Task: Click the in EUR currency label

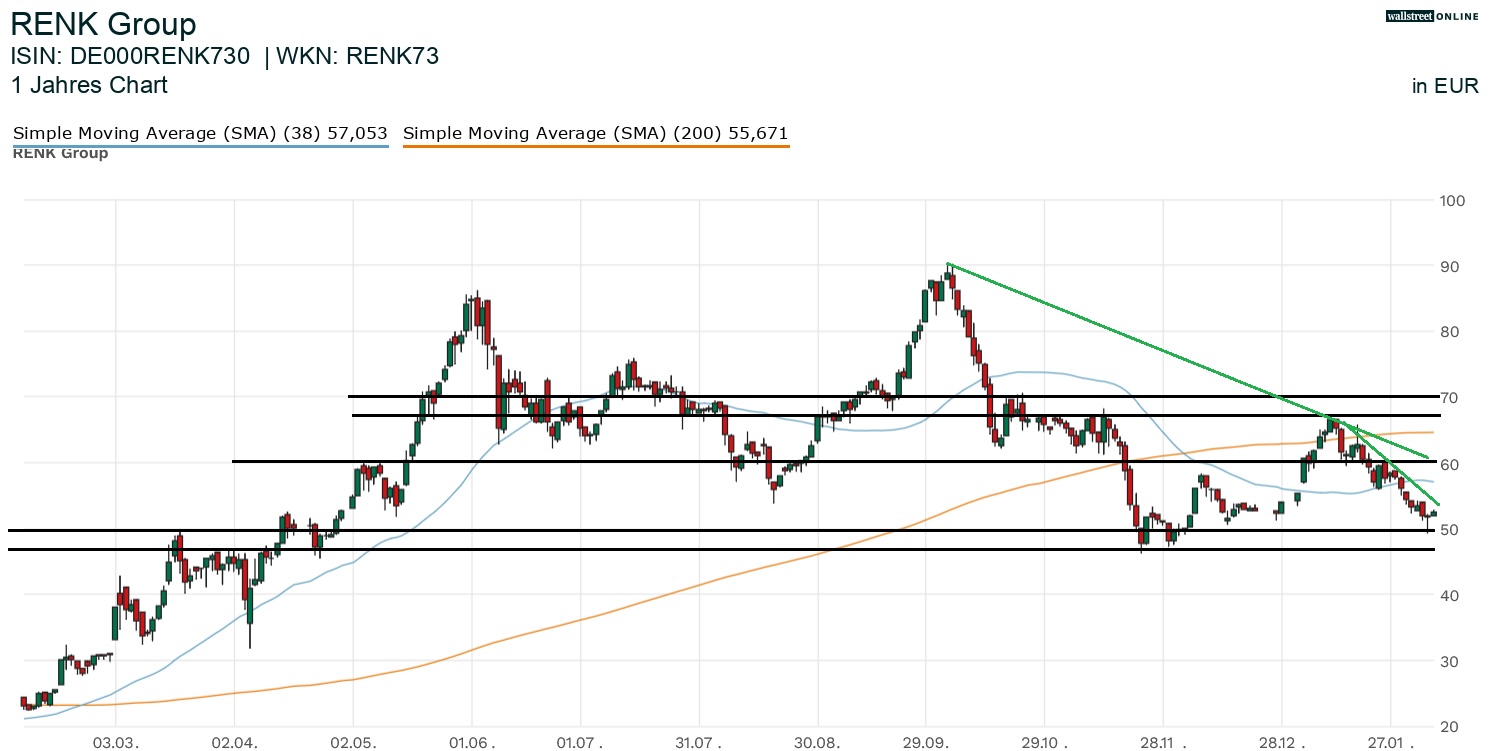Action: tap(1444, 86)
